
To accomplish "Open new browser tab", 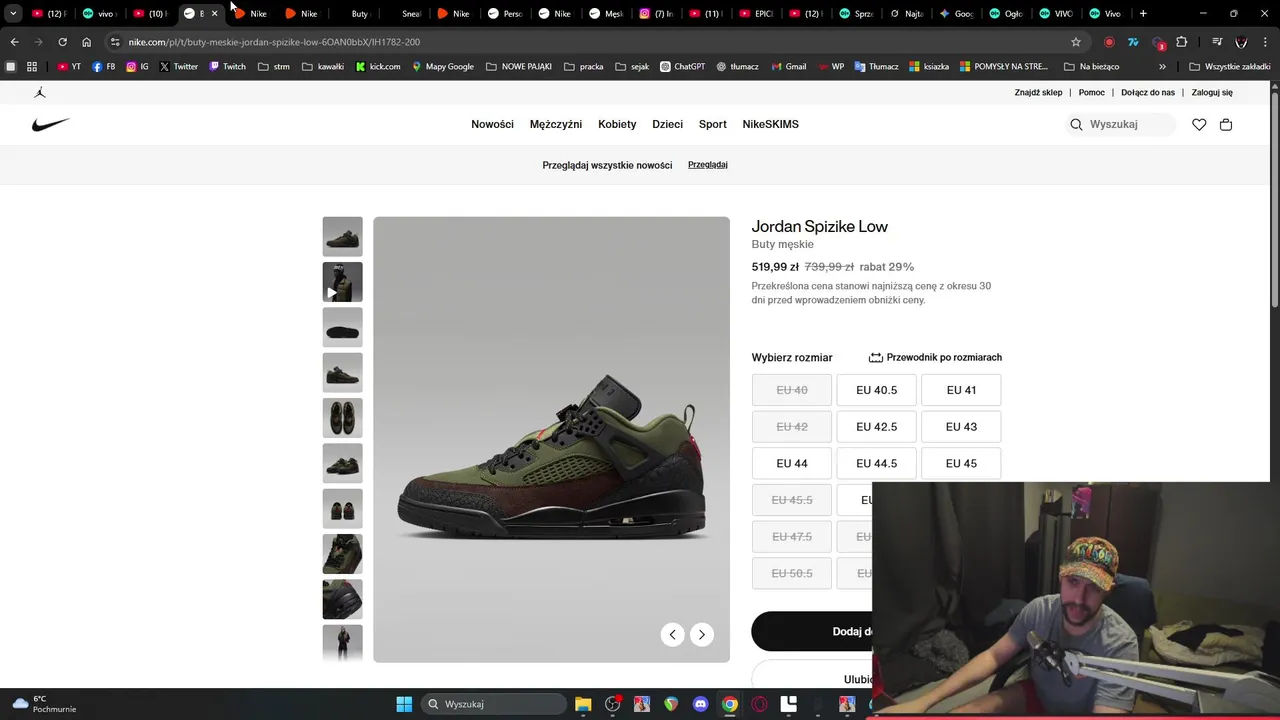I will pyautogui.click(x=1143, y=14).
